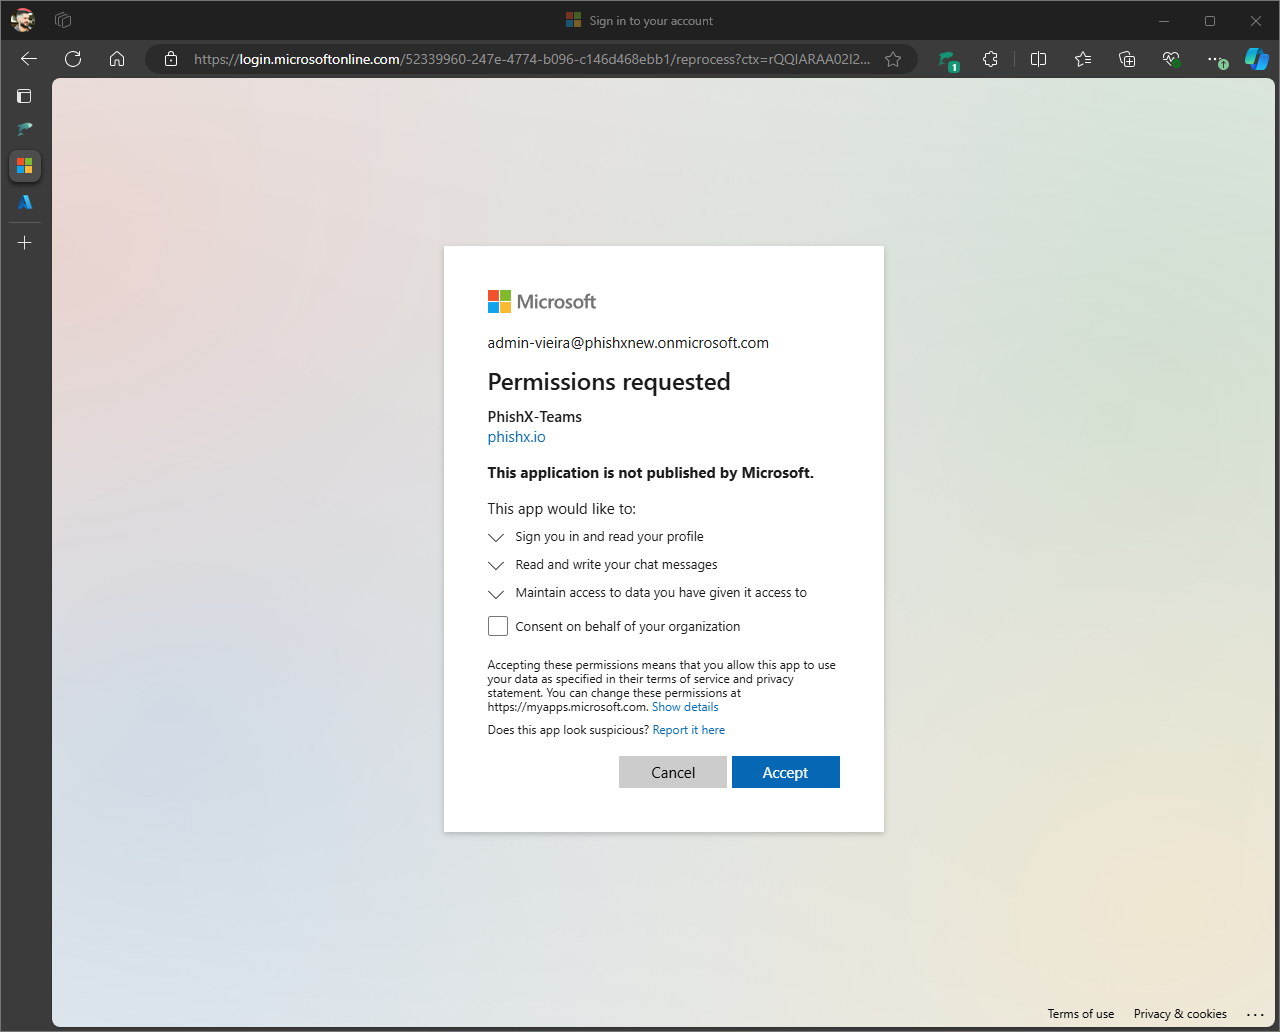Reload the page with refresh icon
The height and width of the screenshot is (1032, 1280).
point(73,59)
